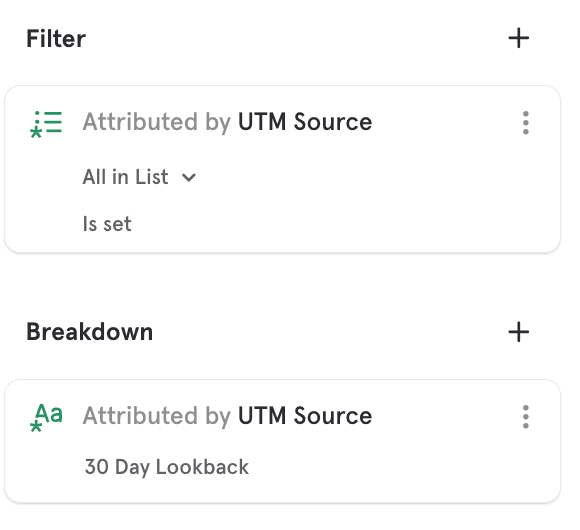The height and width of the screenshot is (530, 580).
Task: Click the word "List" in the match-type selector
Action: pyautogui.click(x=152, y=177)
